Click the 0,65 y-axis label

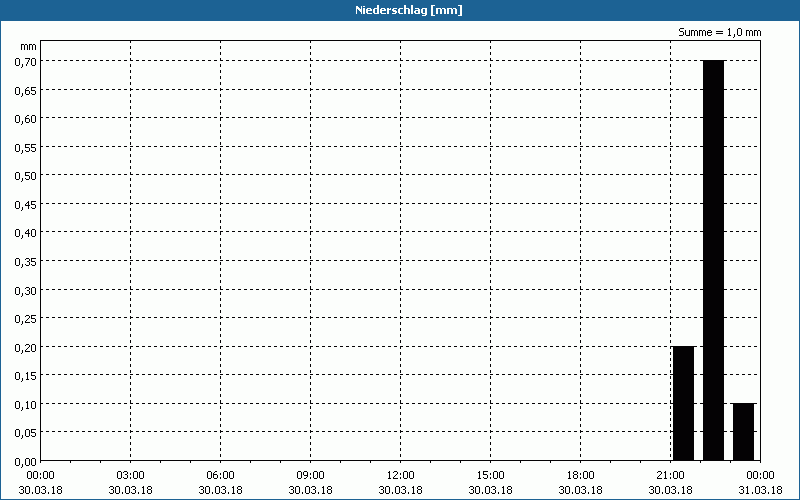25,90
